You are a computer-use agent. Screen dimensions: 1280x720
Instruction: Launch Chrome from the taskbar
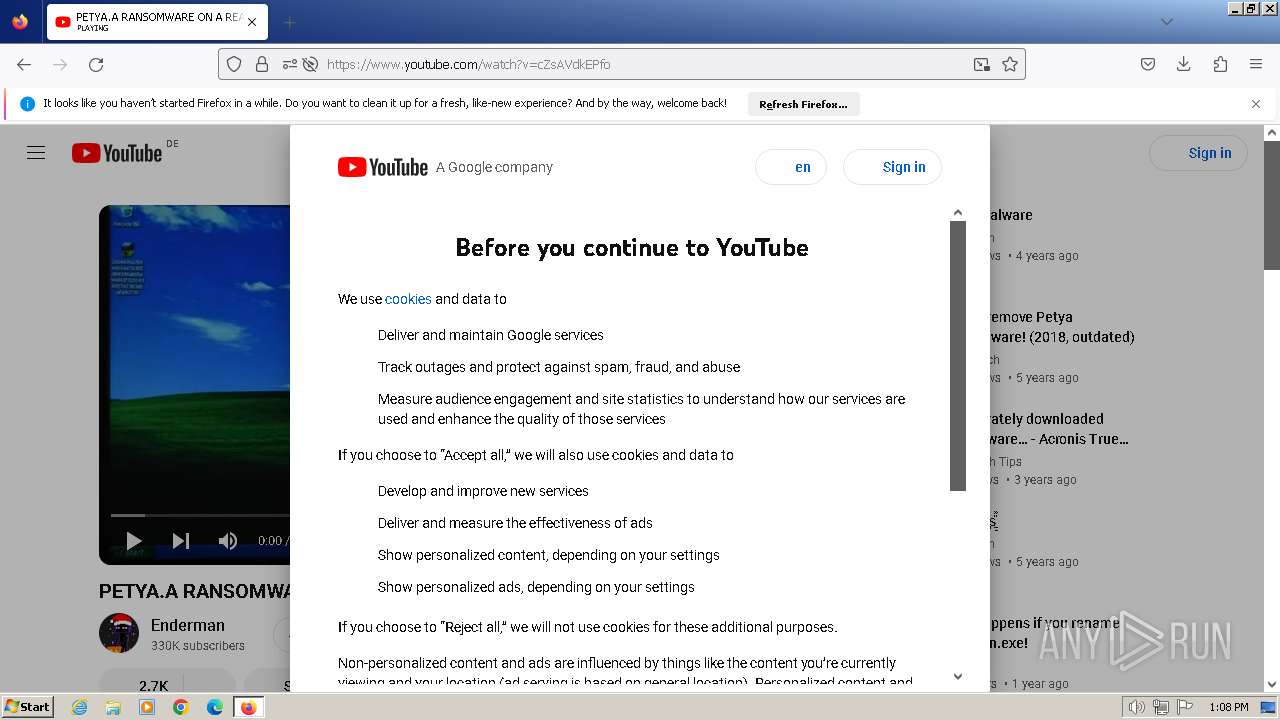point(181,707)
